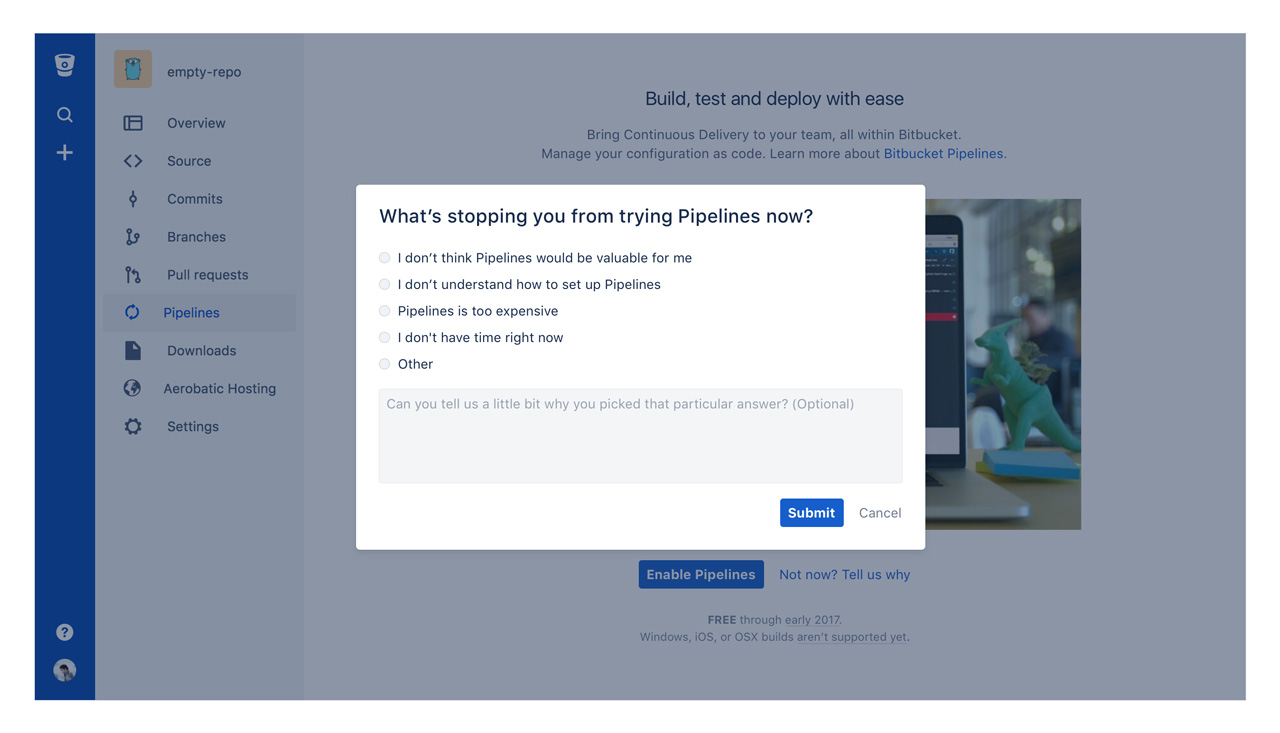This screenshot has height=733, width=1280.
Task: Click the empty-repo repository avatar
Action: click(x=132, y=70)
